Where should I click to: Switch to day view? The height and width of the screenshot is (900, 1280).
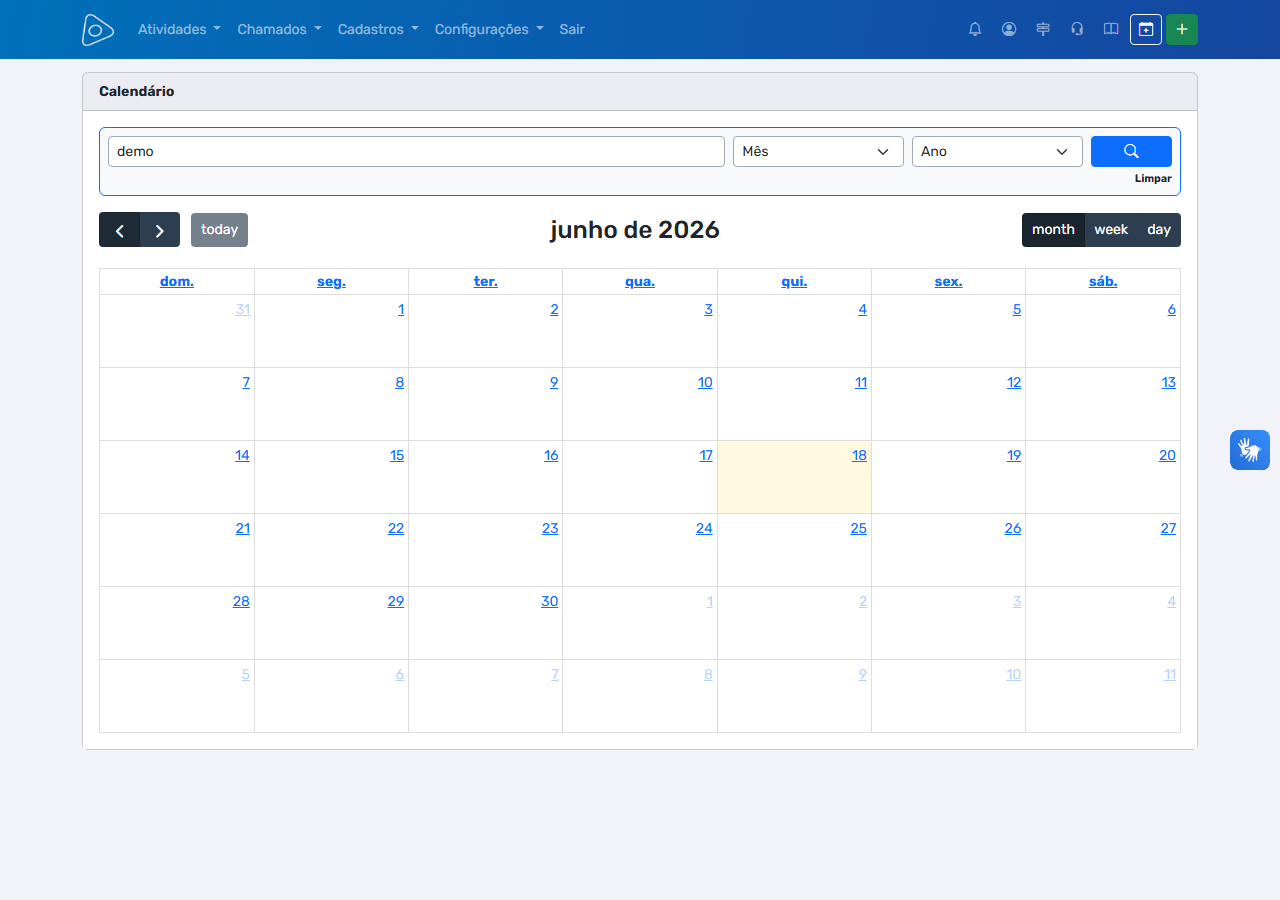[1159, 230]
